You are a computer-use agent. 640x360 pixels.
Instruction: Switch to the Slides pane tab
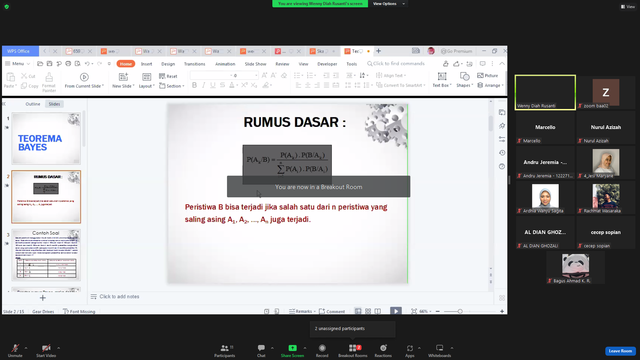pyautogui.click(x=54, y=104)
